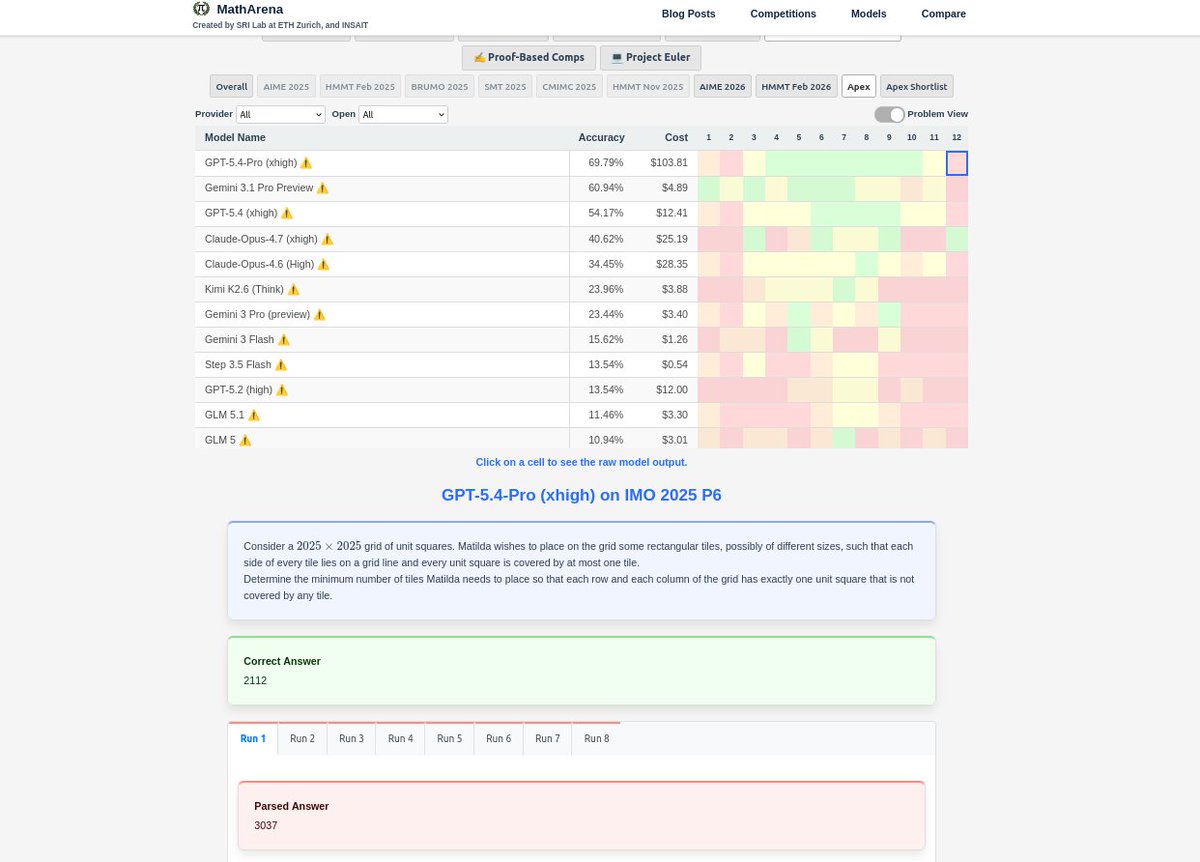Click the highlighted GPT-5.4-Pro problem 12 cell
This screenshot has width=1200, height=862.
click(x=957, y=163)
